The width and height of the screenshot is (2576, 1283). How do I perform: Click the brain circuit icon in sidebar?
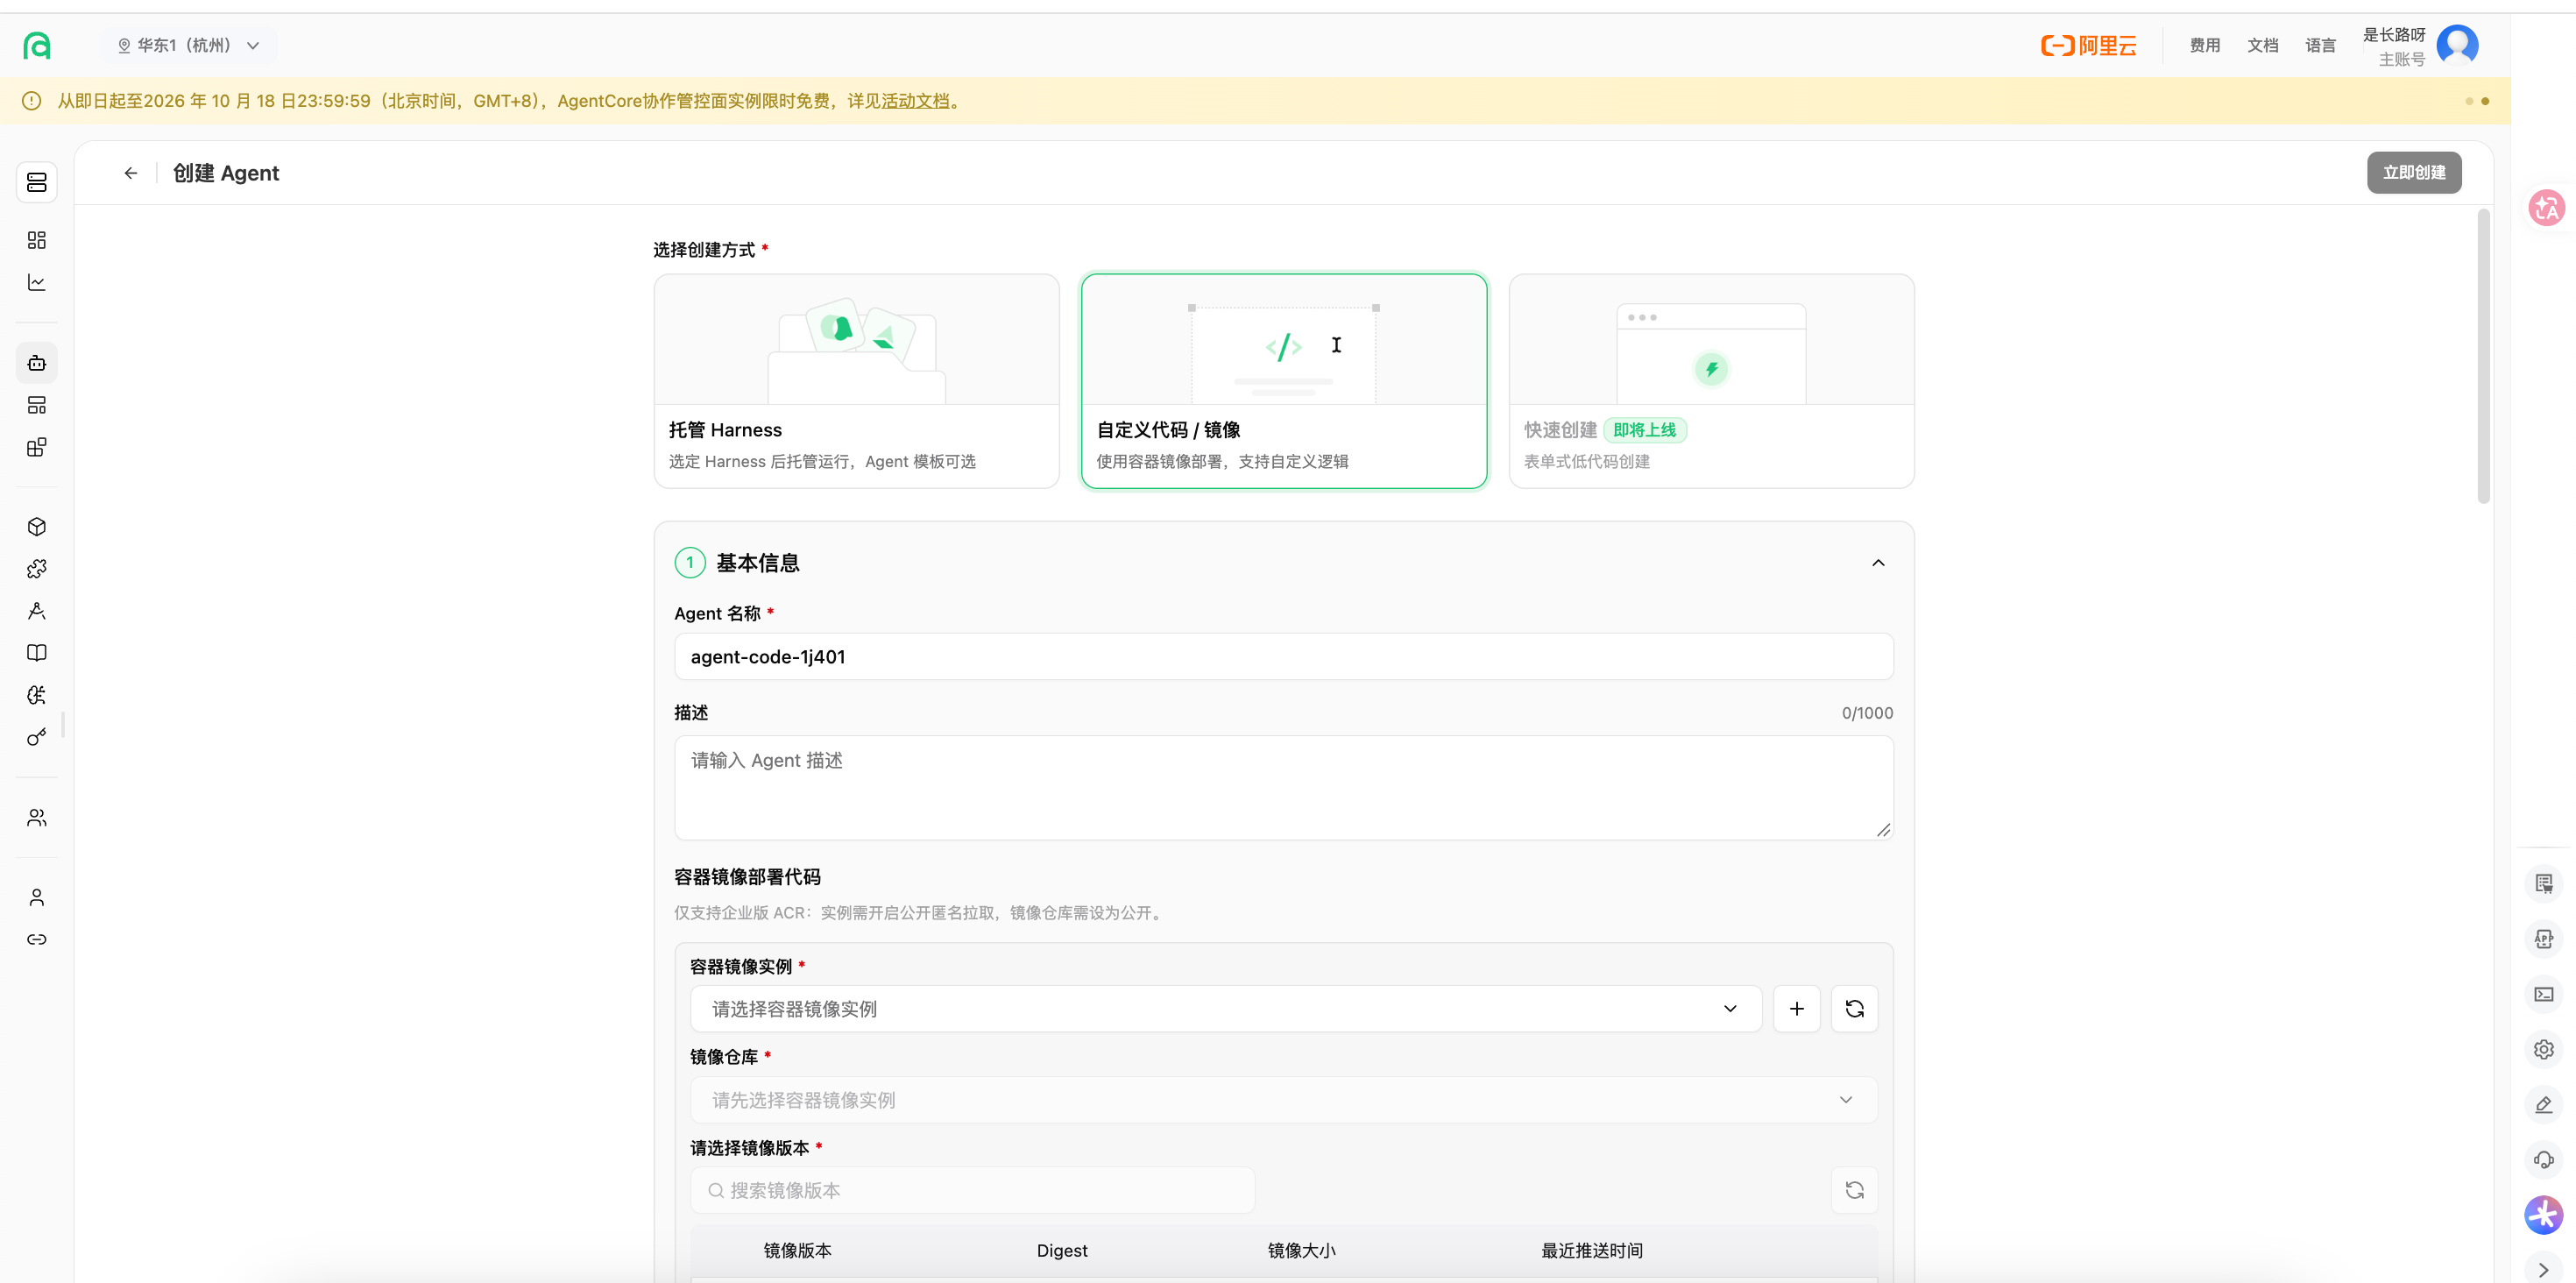click(x=37, y=695)
